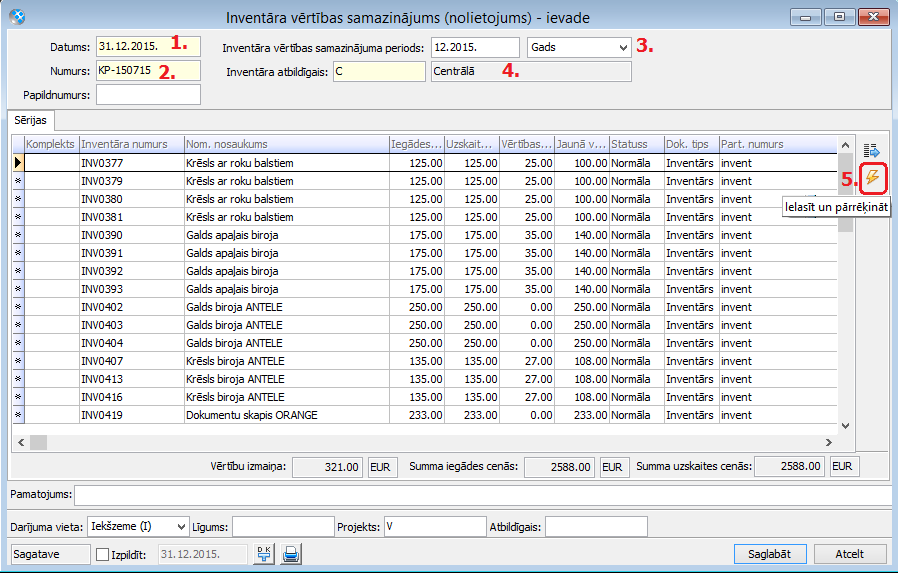Click into the 'Pamatojums' text field

(x=482, y=495)
